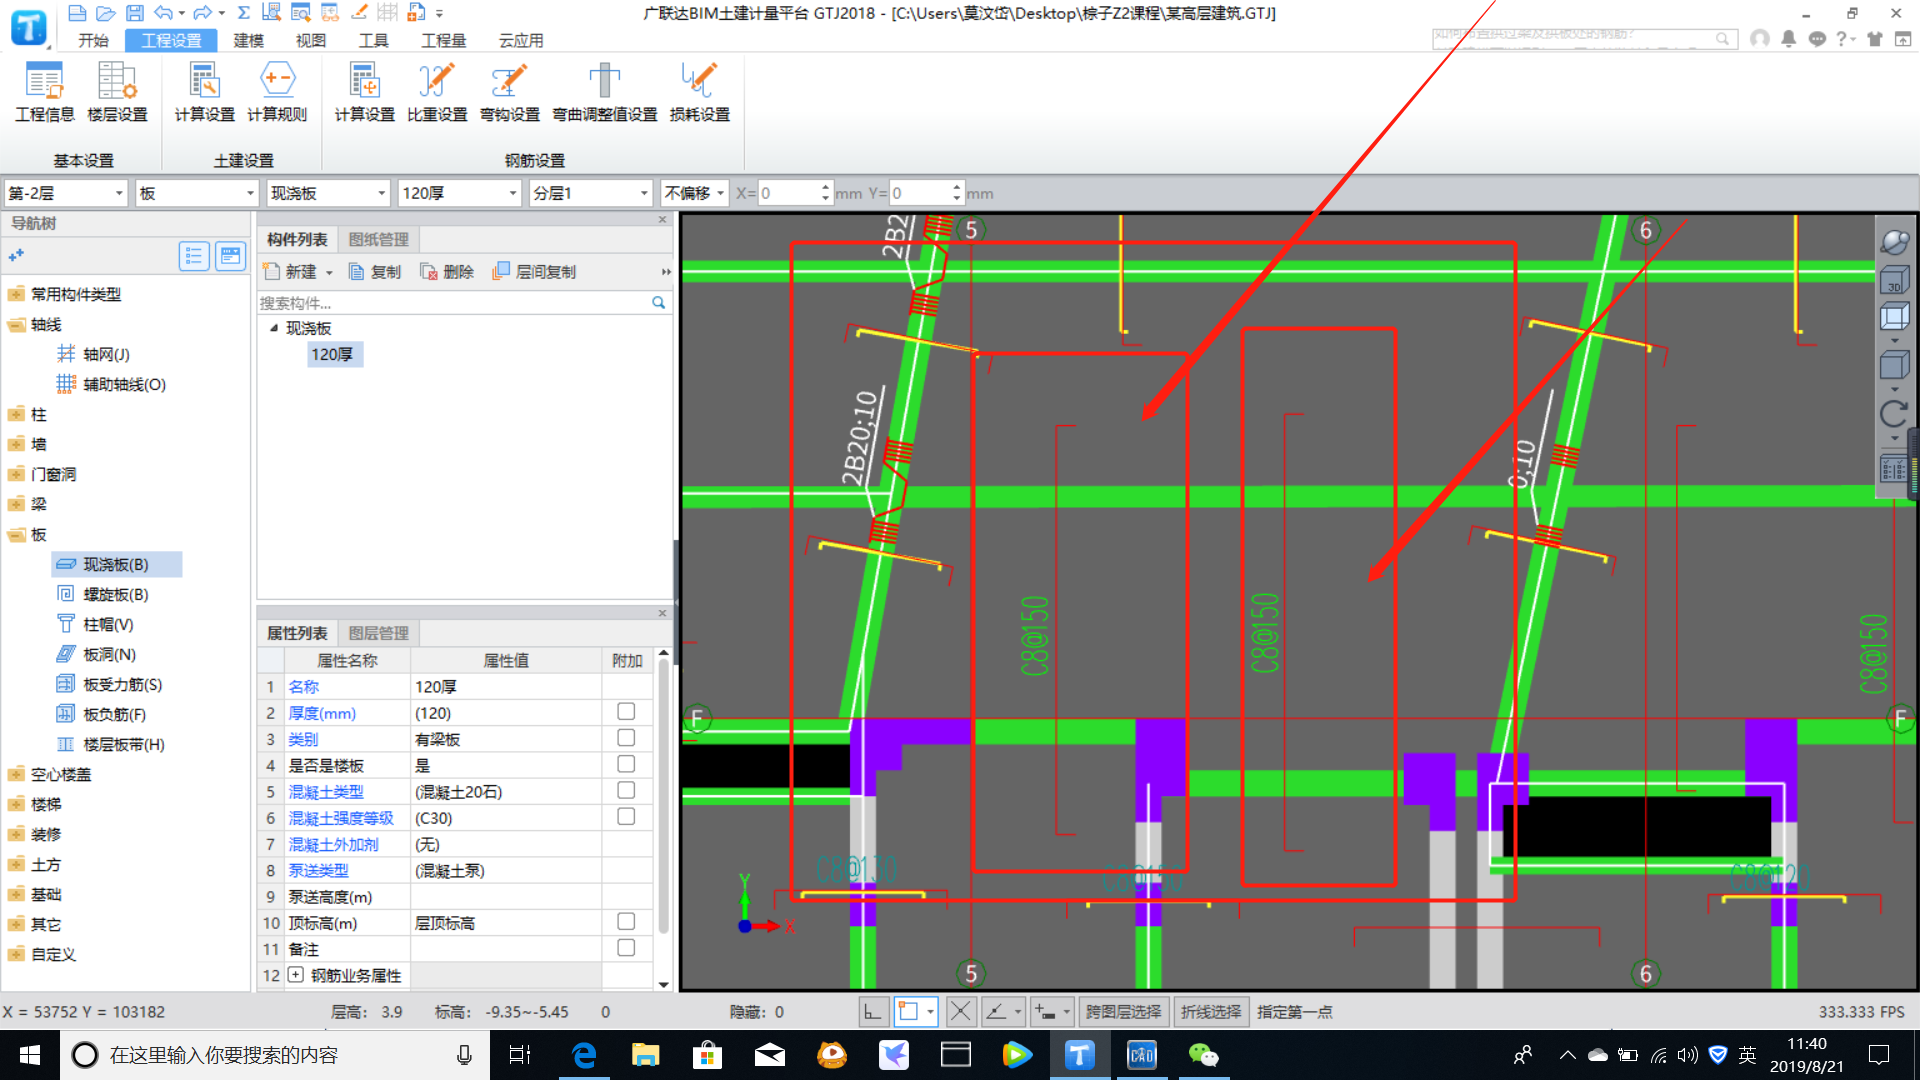This screenshot has width=1920, height=1080.
Task: Click the 跨图层选择 button
Action: (x=1123, y=1012)
